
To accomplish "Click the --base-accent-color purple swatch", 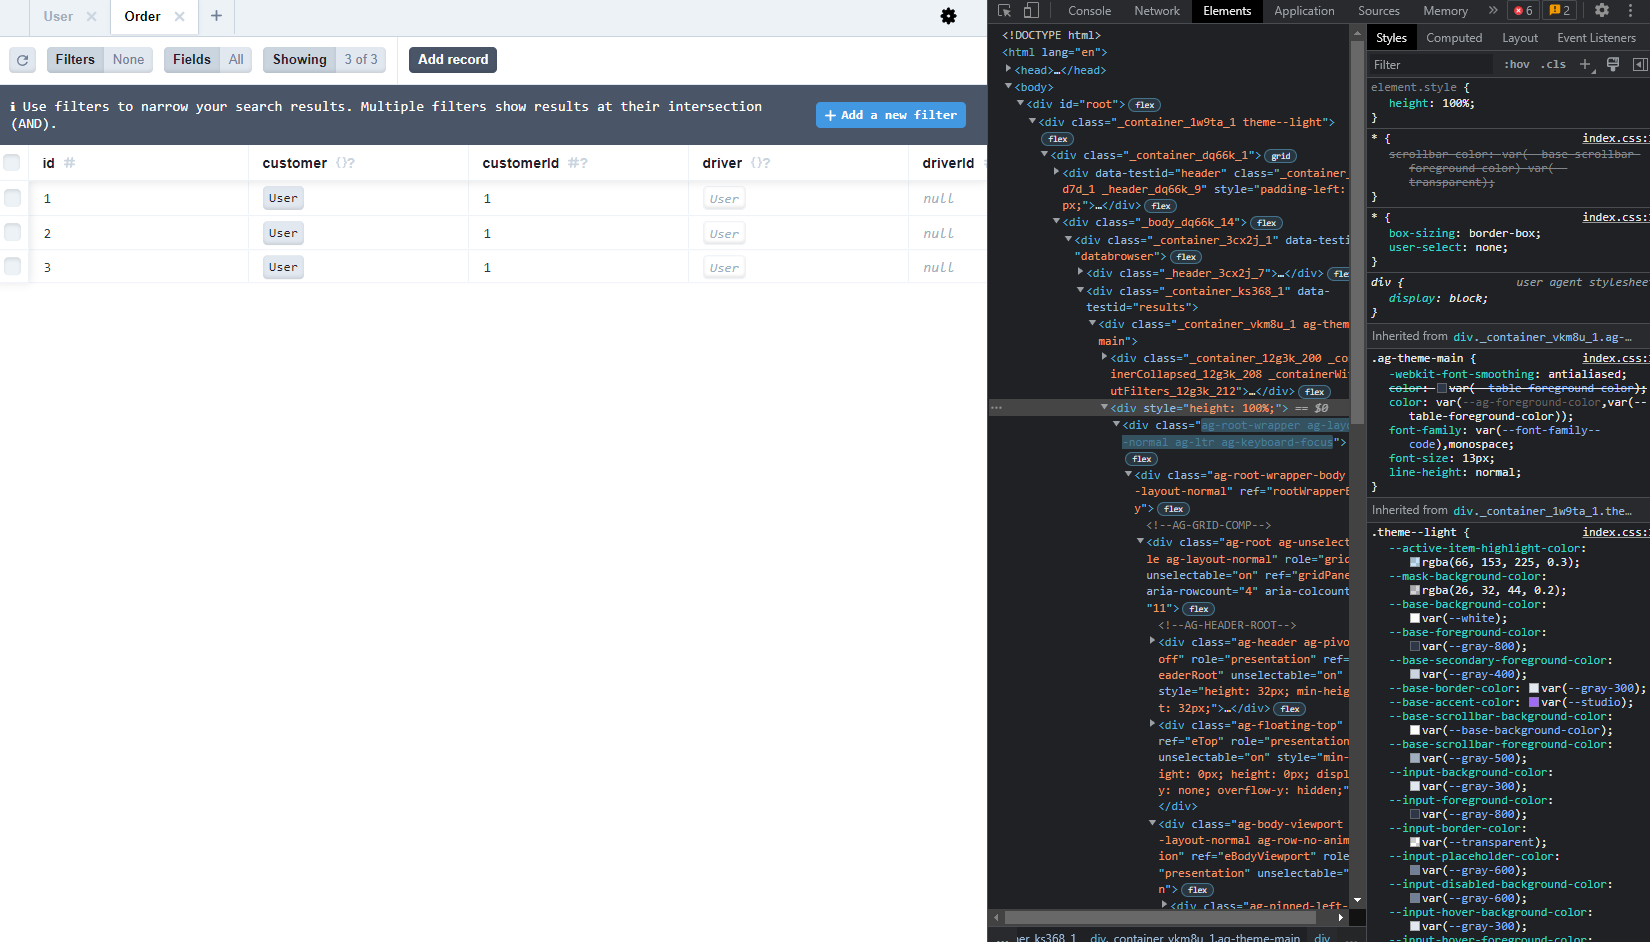I will (1534, 702).
